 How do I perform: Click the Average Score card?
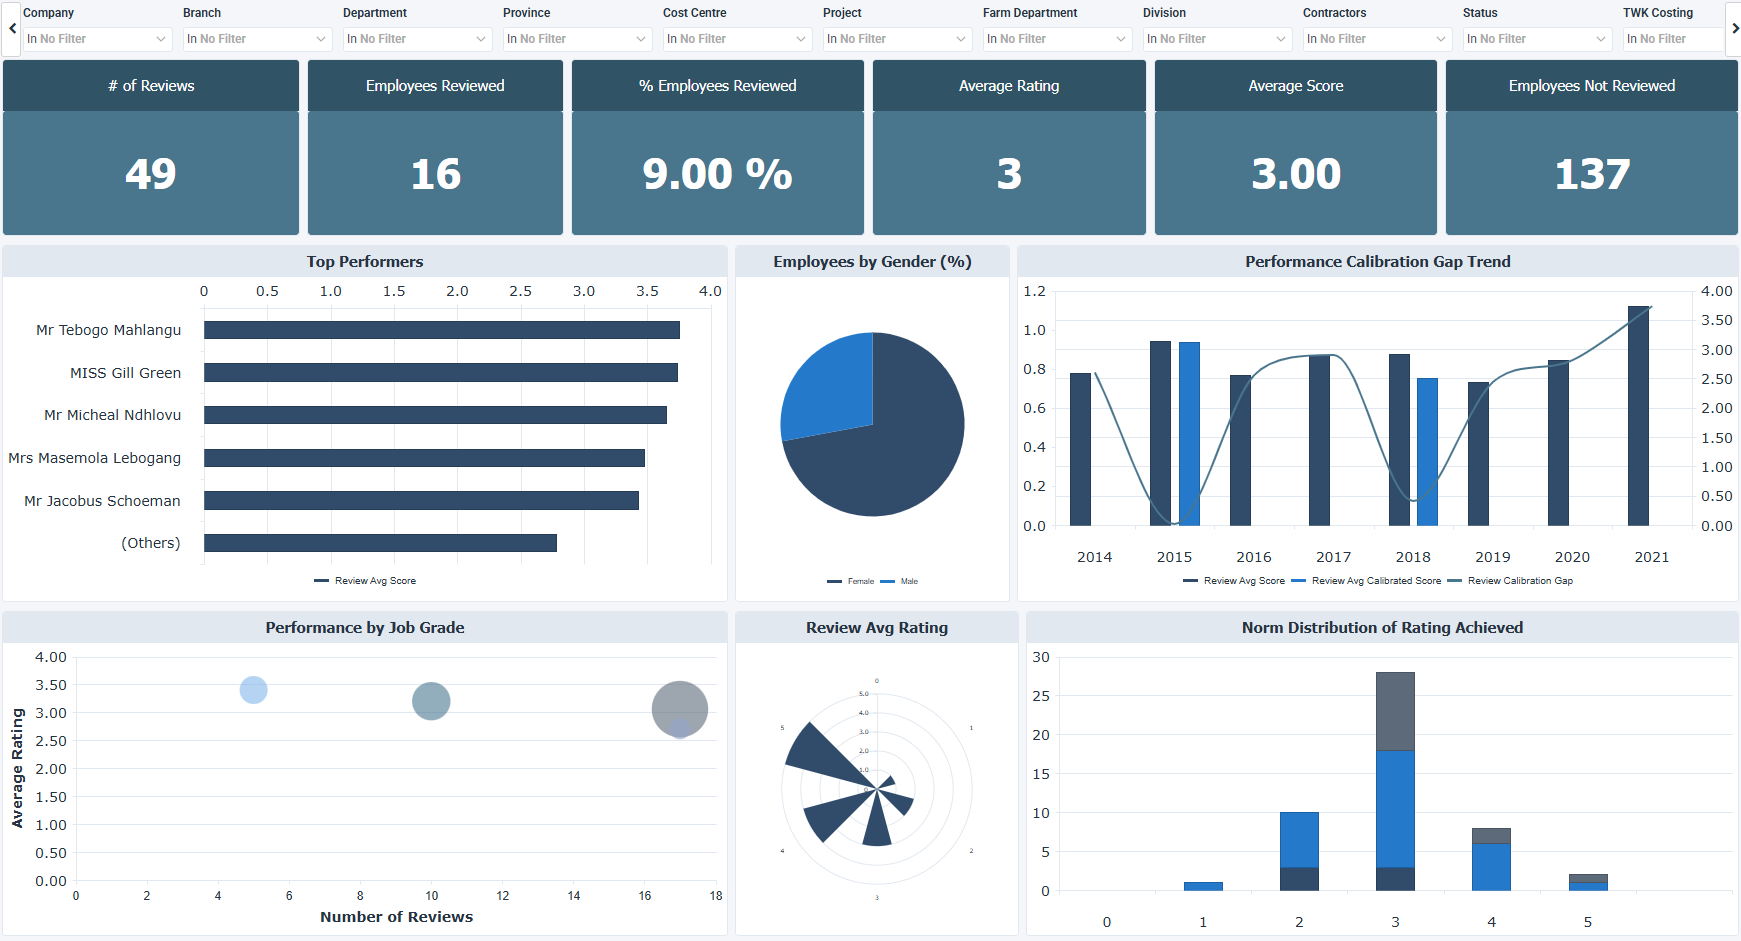[x=1296, y=147]
